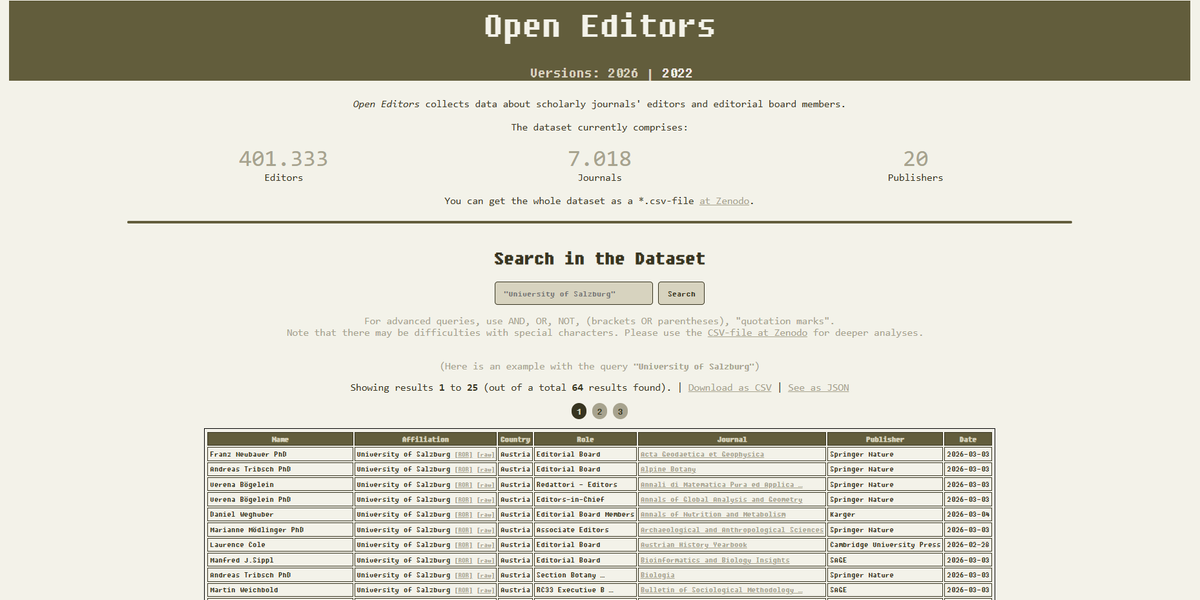Click the 401.333 Editors count

tap(283, 158)
